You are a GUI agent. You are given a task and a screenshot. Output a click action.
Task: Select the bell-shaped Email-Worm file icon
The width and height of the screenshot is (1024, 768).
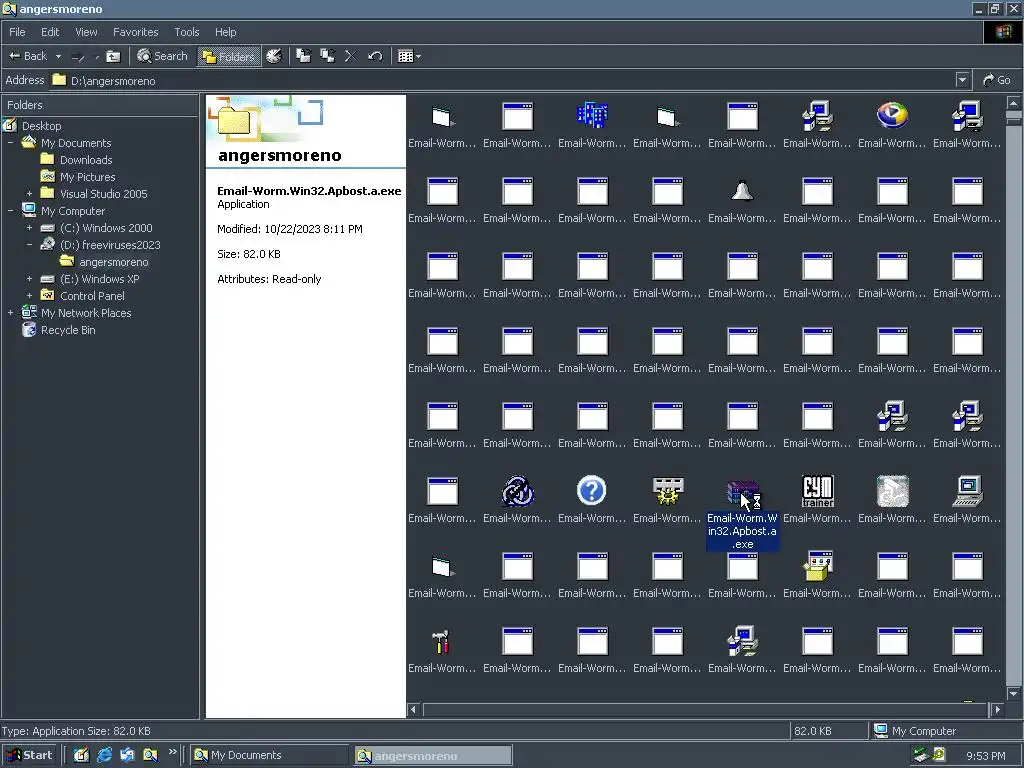pyautogui.click(x=742, y=191)
